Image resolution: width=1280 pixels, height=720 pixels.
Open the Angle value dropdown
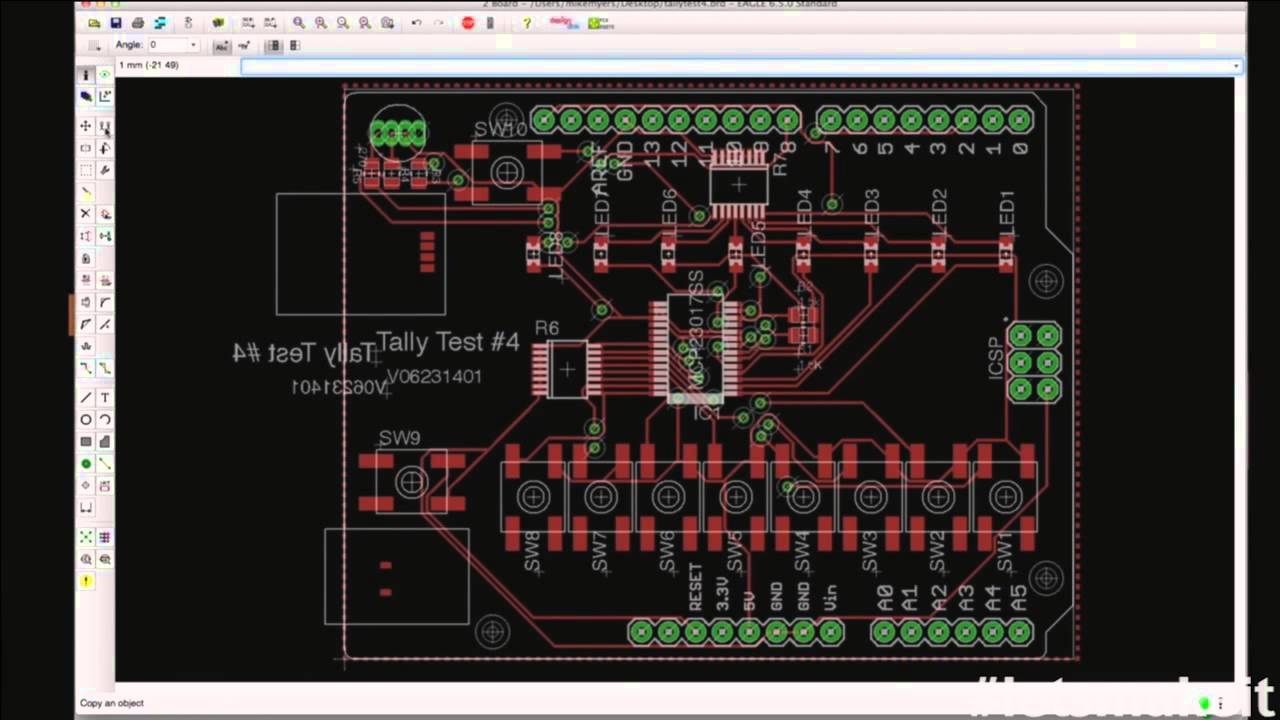coord(194,44)
